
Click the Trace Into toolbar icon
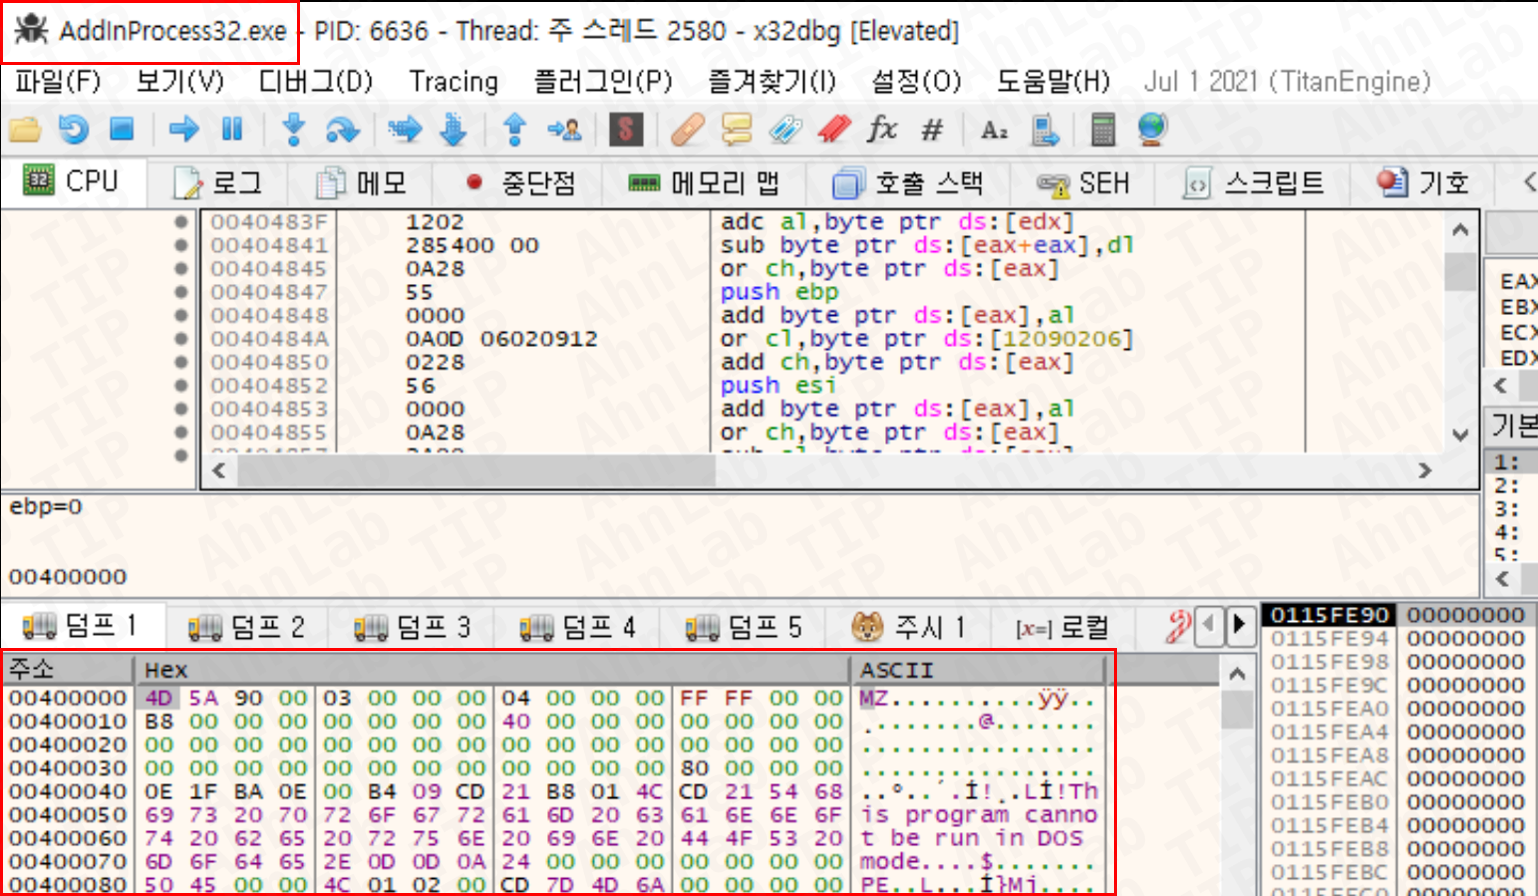pos(404,129)
